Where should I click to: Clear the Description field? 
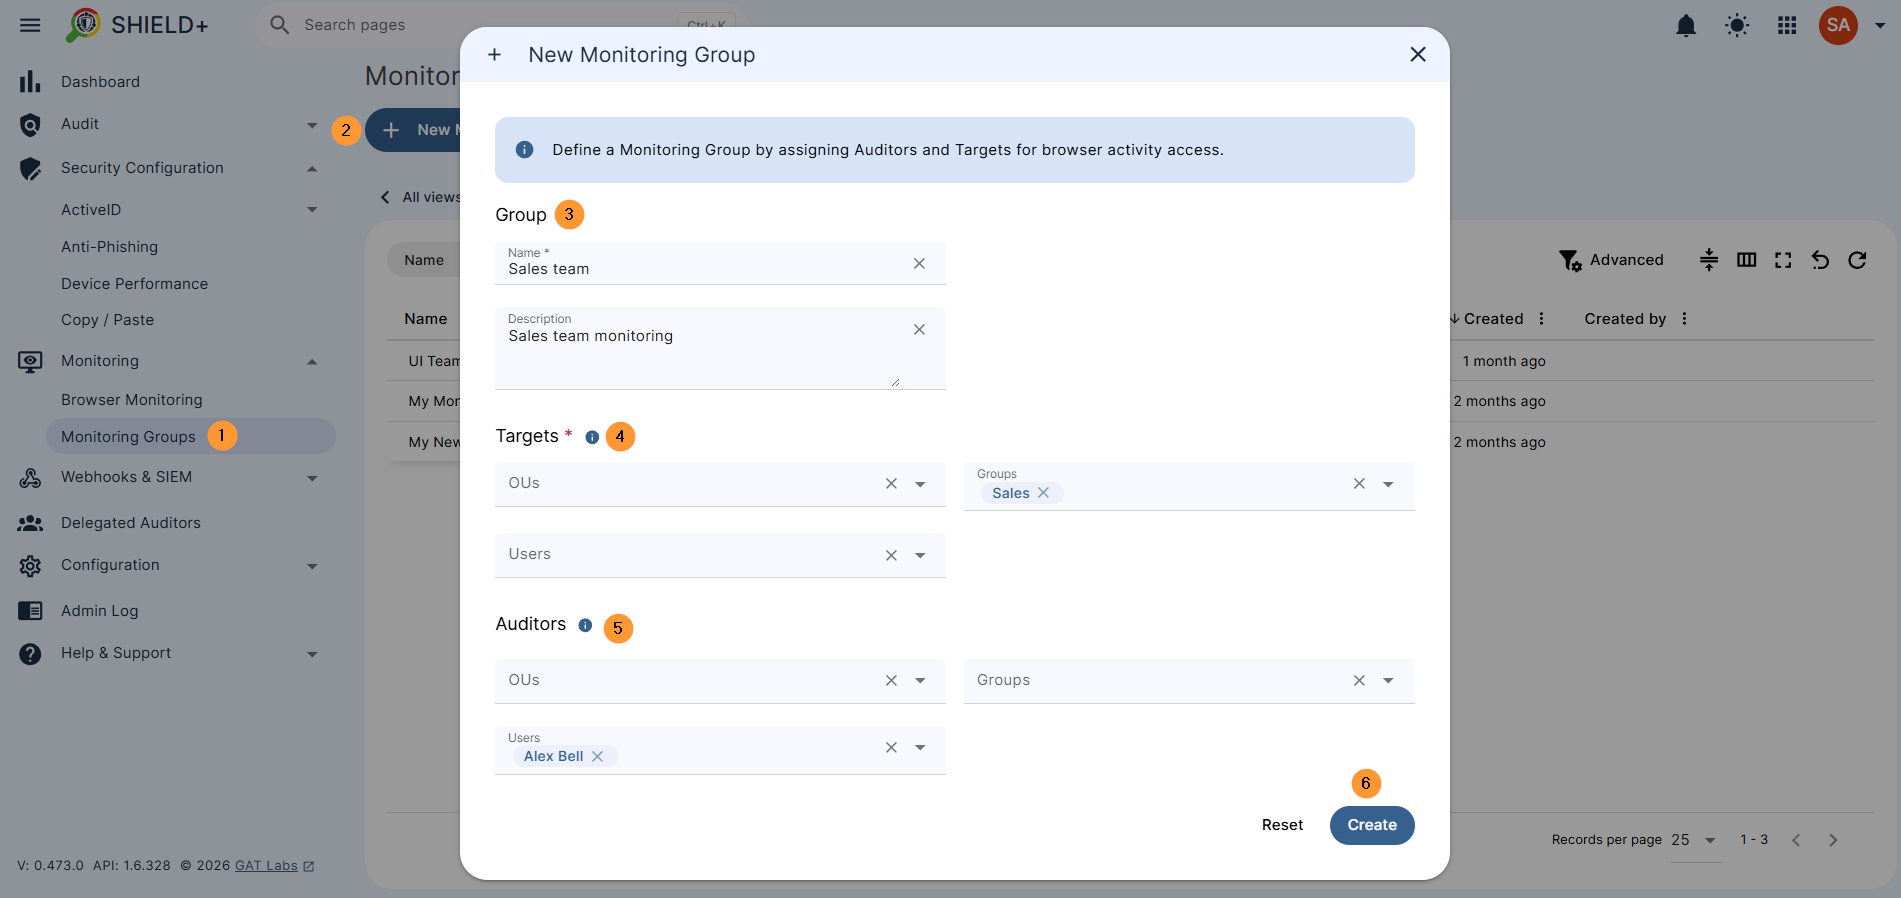click(x=919, y=329)
